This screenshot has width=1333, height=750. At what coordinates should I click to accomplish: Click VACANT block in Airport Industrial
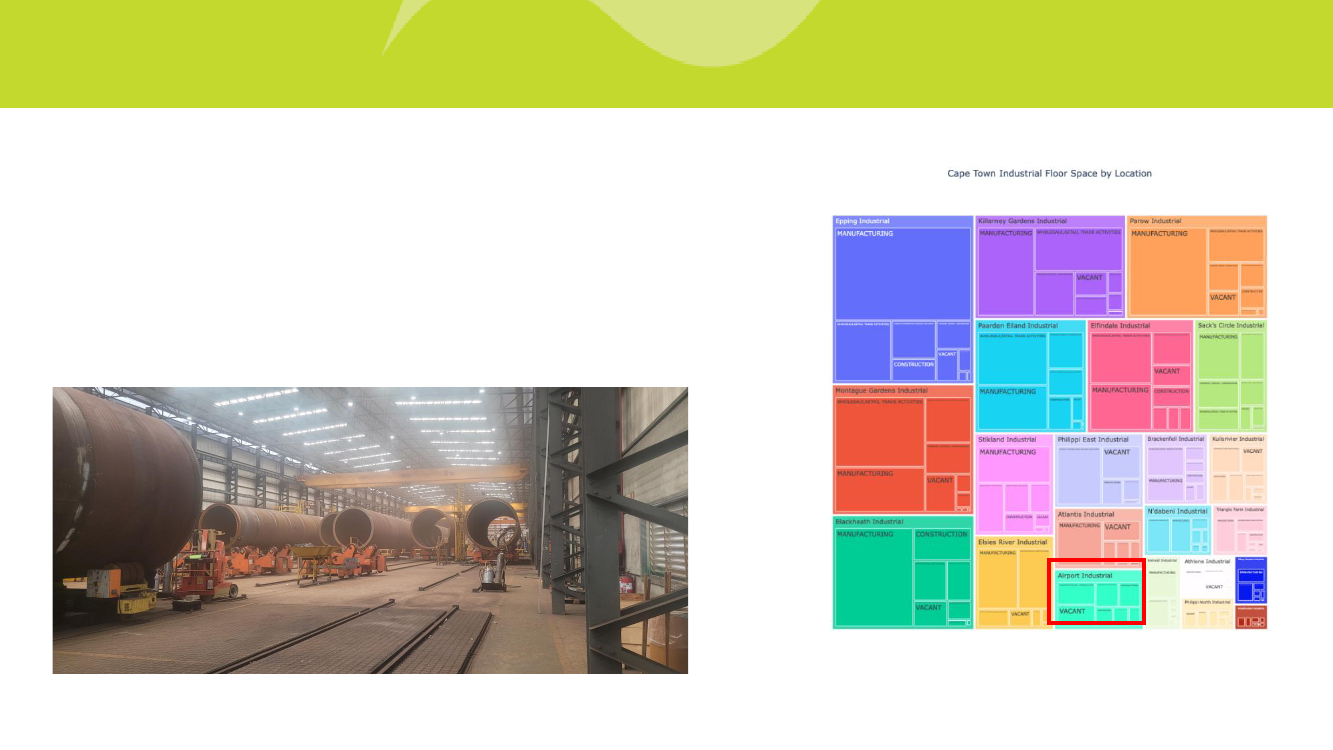tap(1074, 613)
